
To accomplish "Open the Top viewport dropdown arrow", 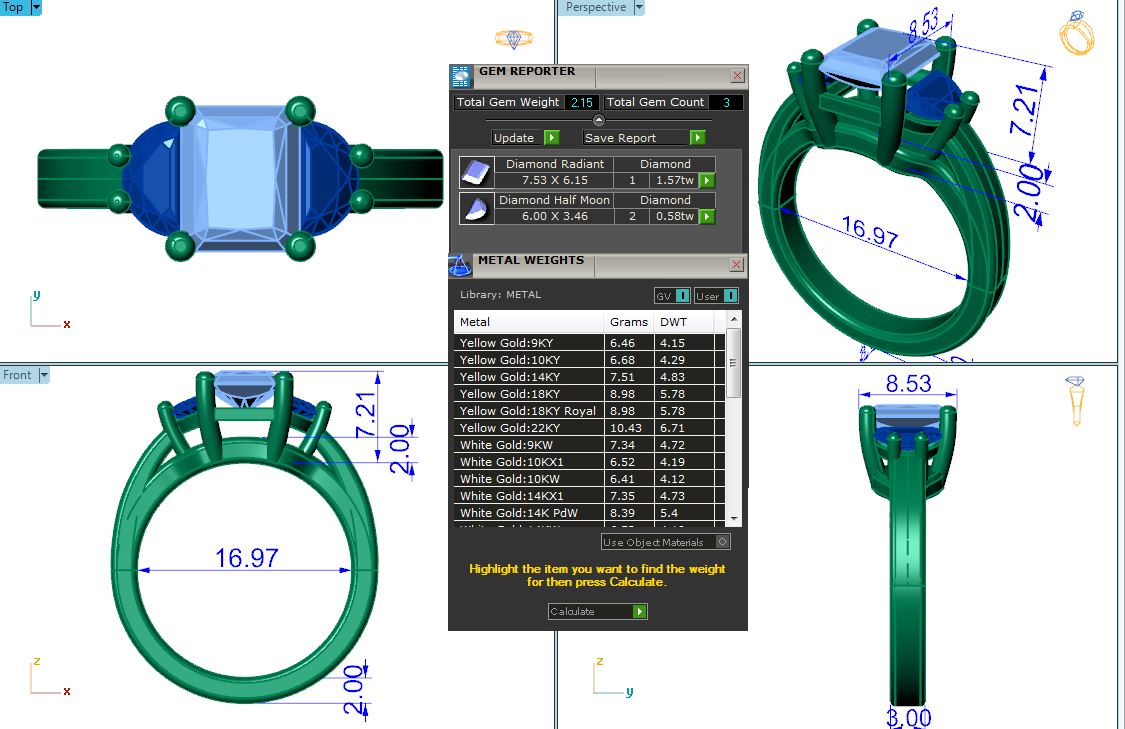I will [37, 7].
